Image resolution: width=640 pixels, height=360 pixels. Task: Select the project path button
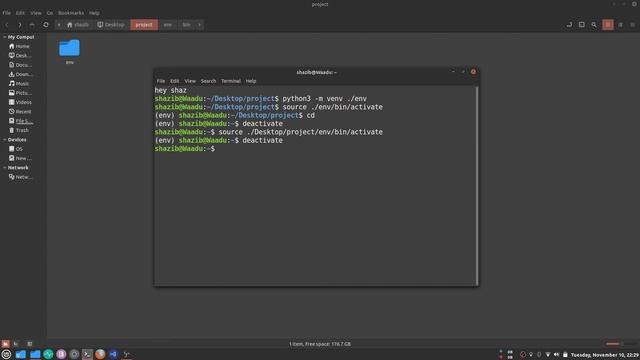pos(144,25)
